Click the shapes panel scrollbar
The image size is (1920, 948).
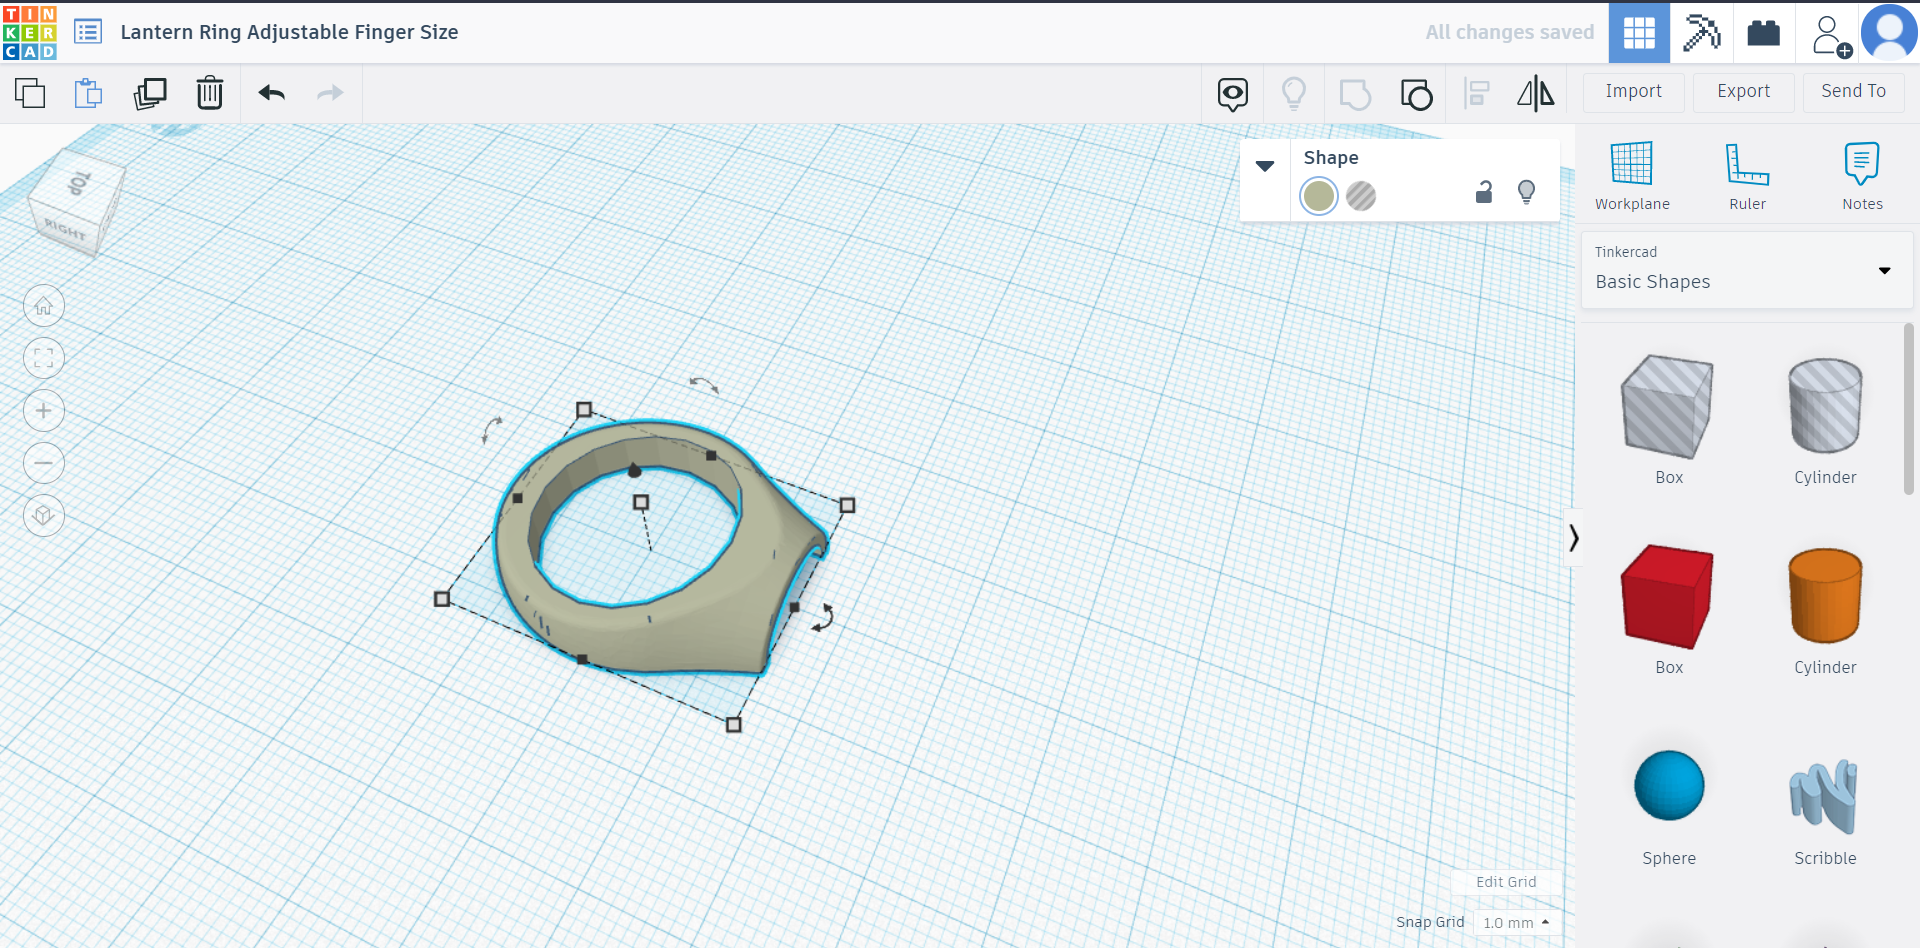click(1909, 408)
